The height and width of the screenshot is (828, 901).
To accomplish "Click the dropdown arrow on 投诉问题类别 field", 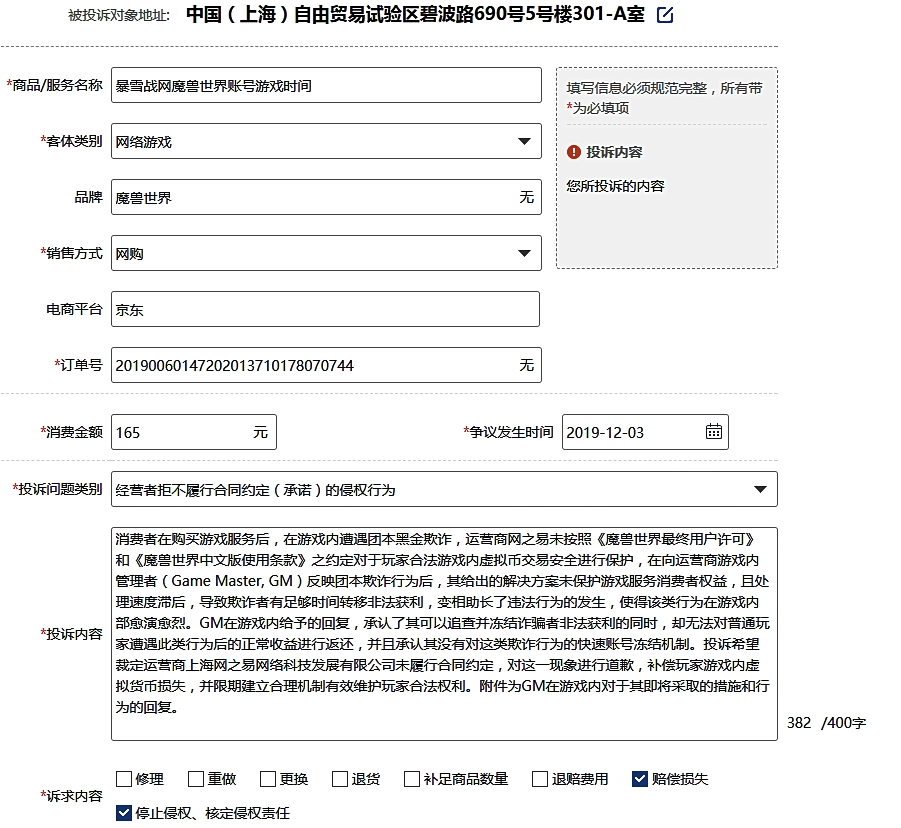I will tap(761, 489).
